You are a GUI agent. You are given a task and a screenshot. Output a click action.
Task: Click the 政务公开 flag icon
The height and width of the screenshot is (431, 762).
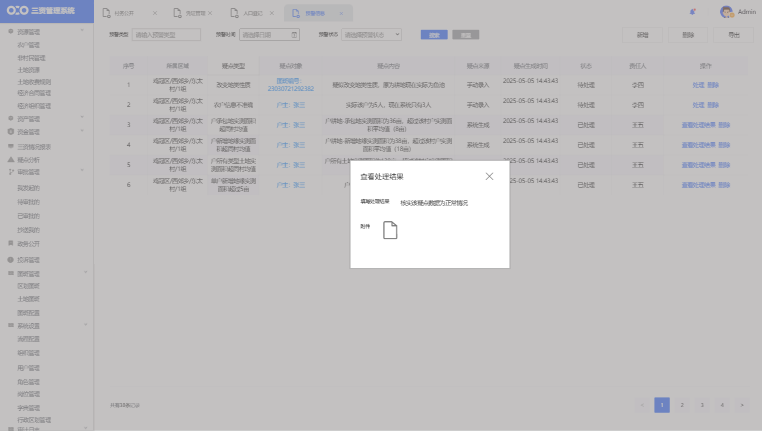[11, 243]
